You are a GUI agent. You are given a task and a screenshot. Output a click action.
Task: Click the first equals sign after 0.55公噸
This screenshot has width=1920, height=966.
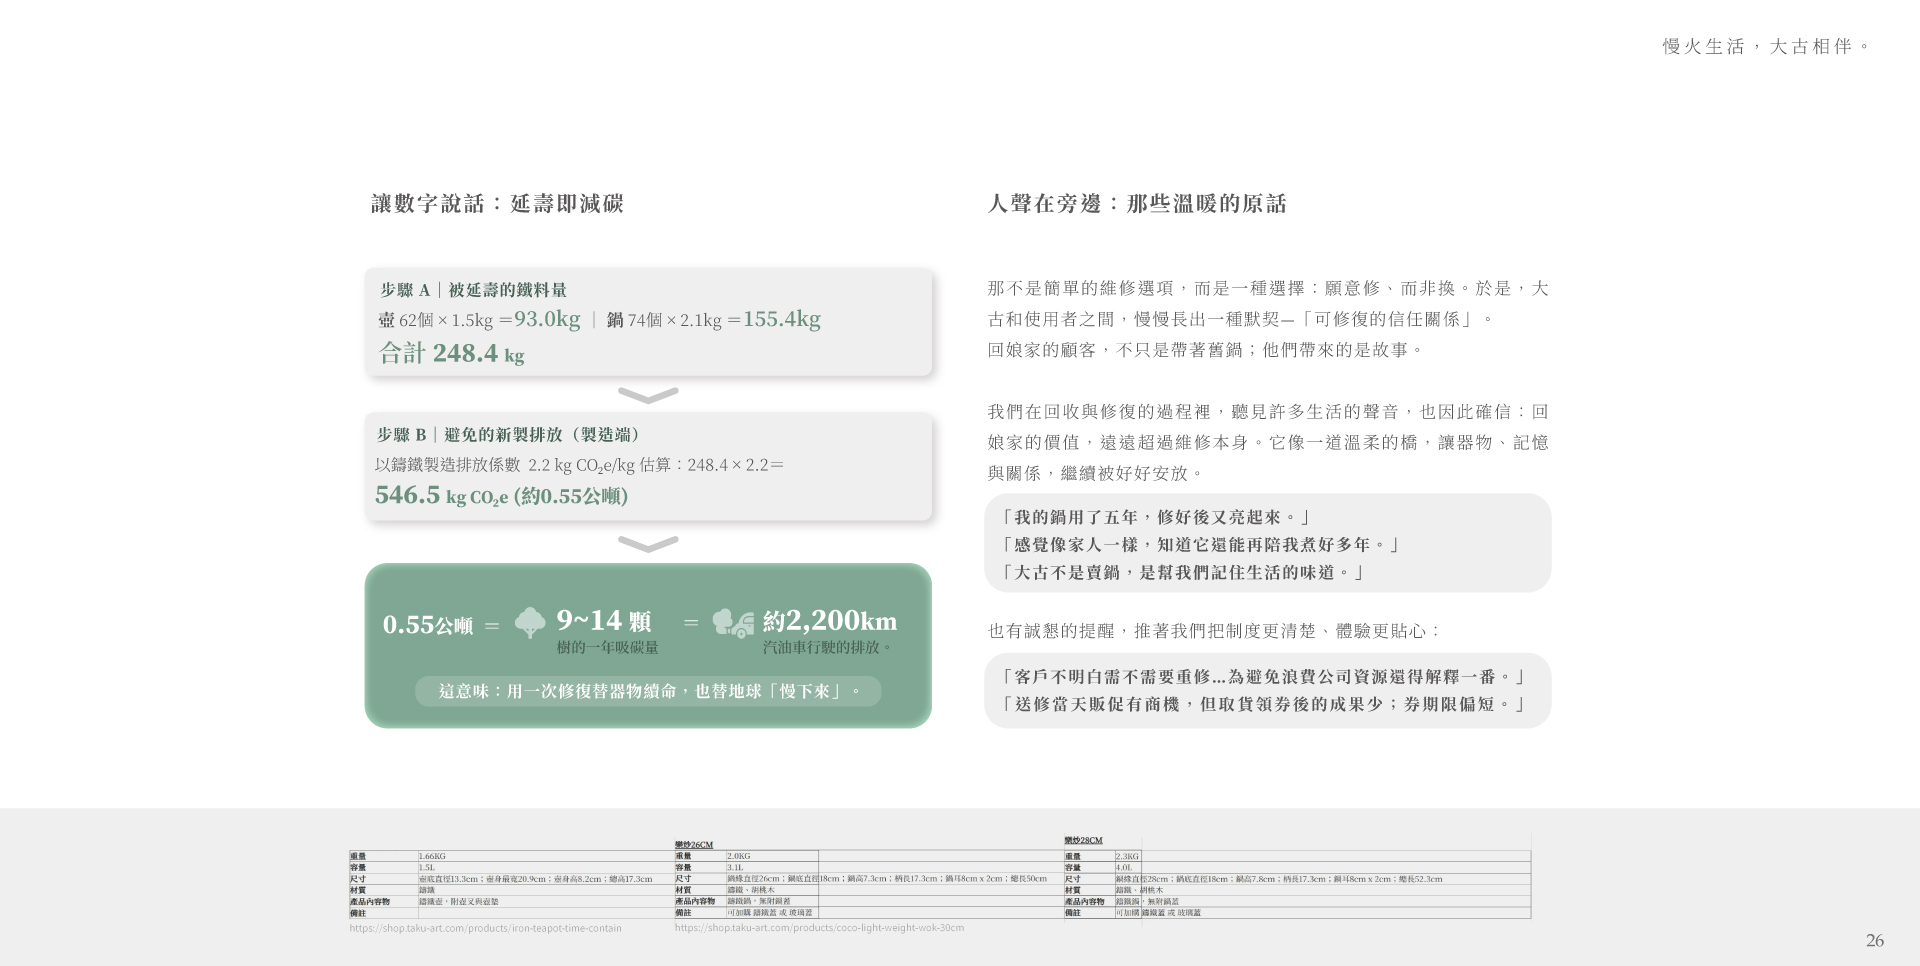tap(491, 626)
